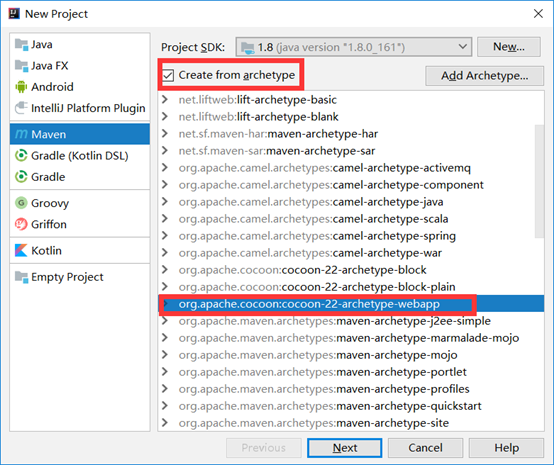Screen dimensions: 554x465
Task: Select Java in project type list
Action: point(80,45)
